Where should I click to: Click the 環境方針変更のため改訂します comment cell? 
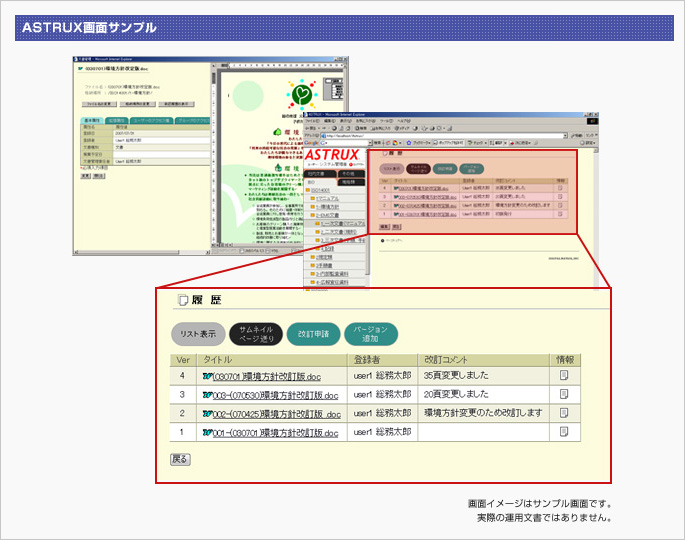483,413
